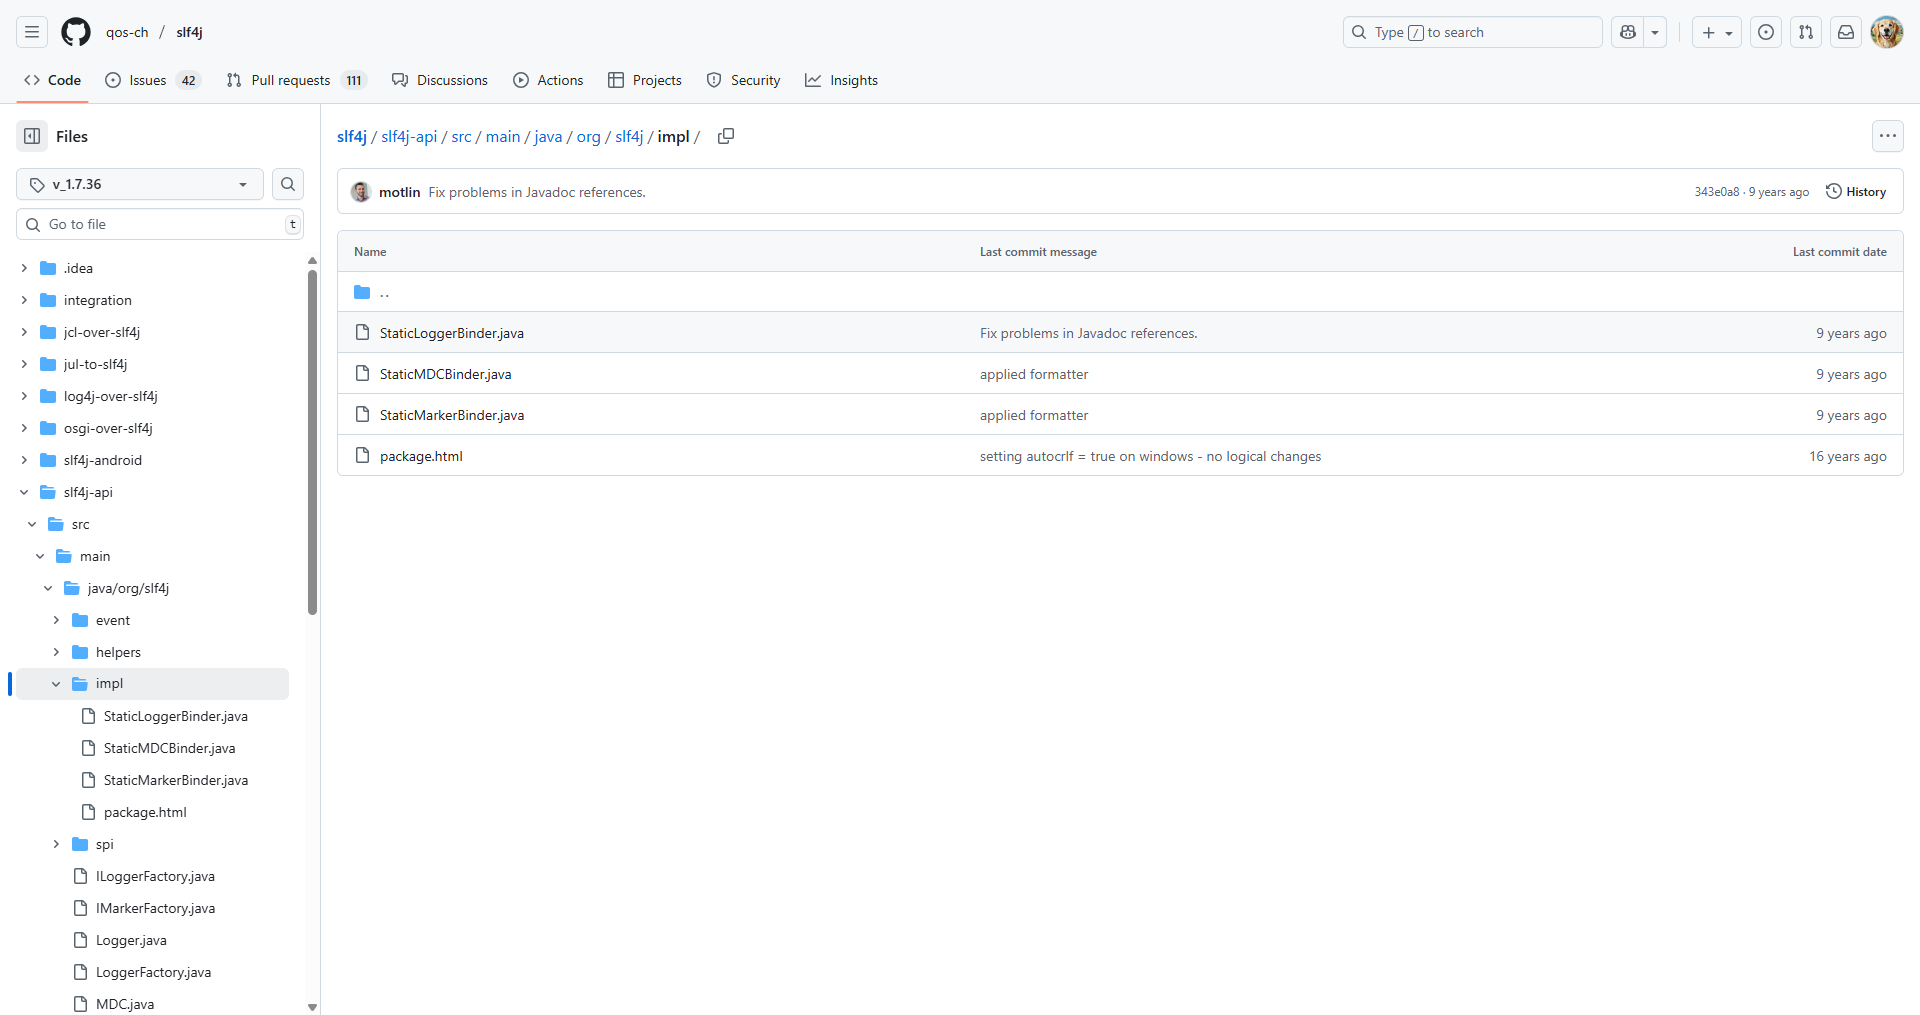Image resolution: width=1920 pixels, height=1015 pixels.
Task: Expand the slf4j-android folder
Action: pos(24,460)
